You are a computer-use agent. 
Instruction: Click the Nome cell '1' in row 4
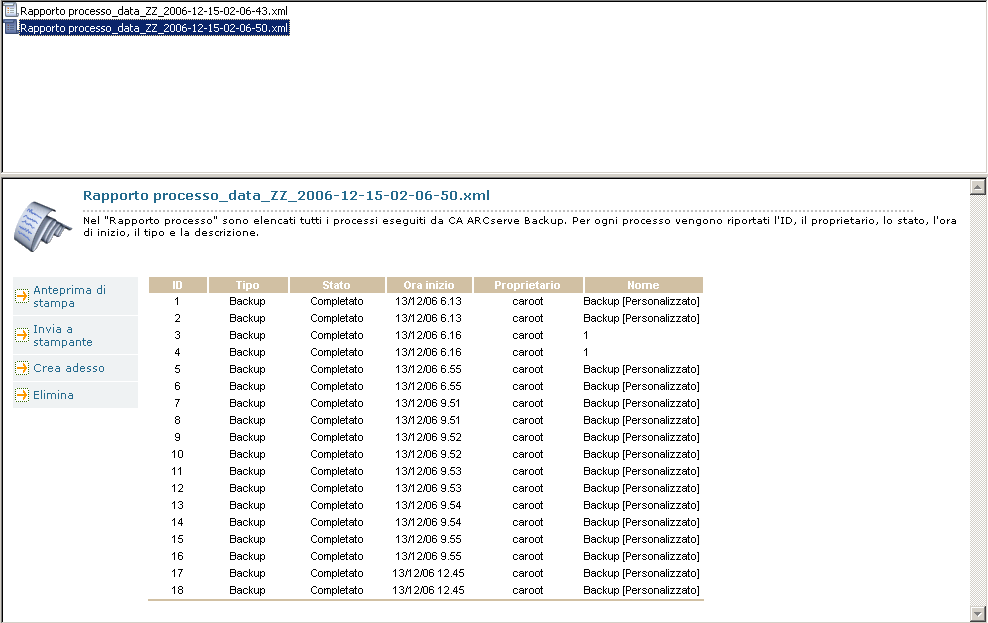pyautogui.click(x=586, y=353)
